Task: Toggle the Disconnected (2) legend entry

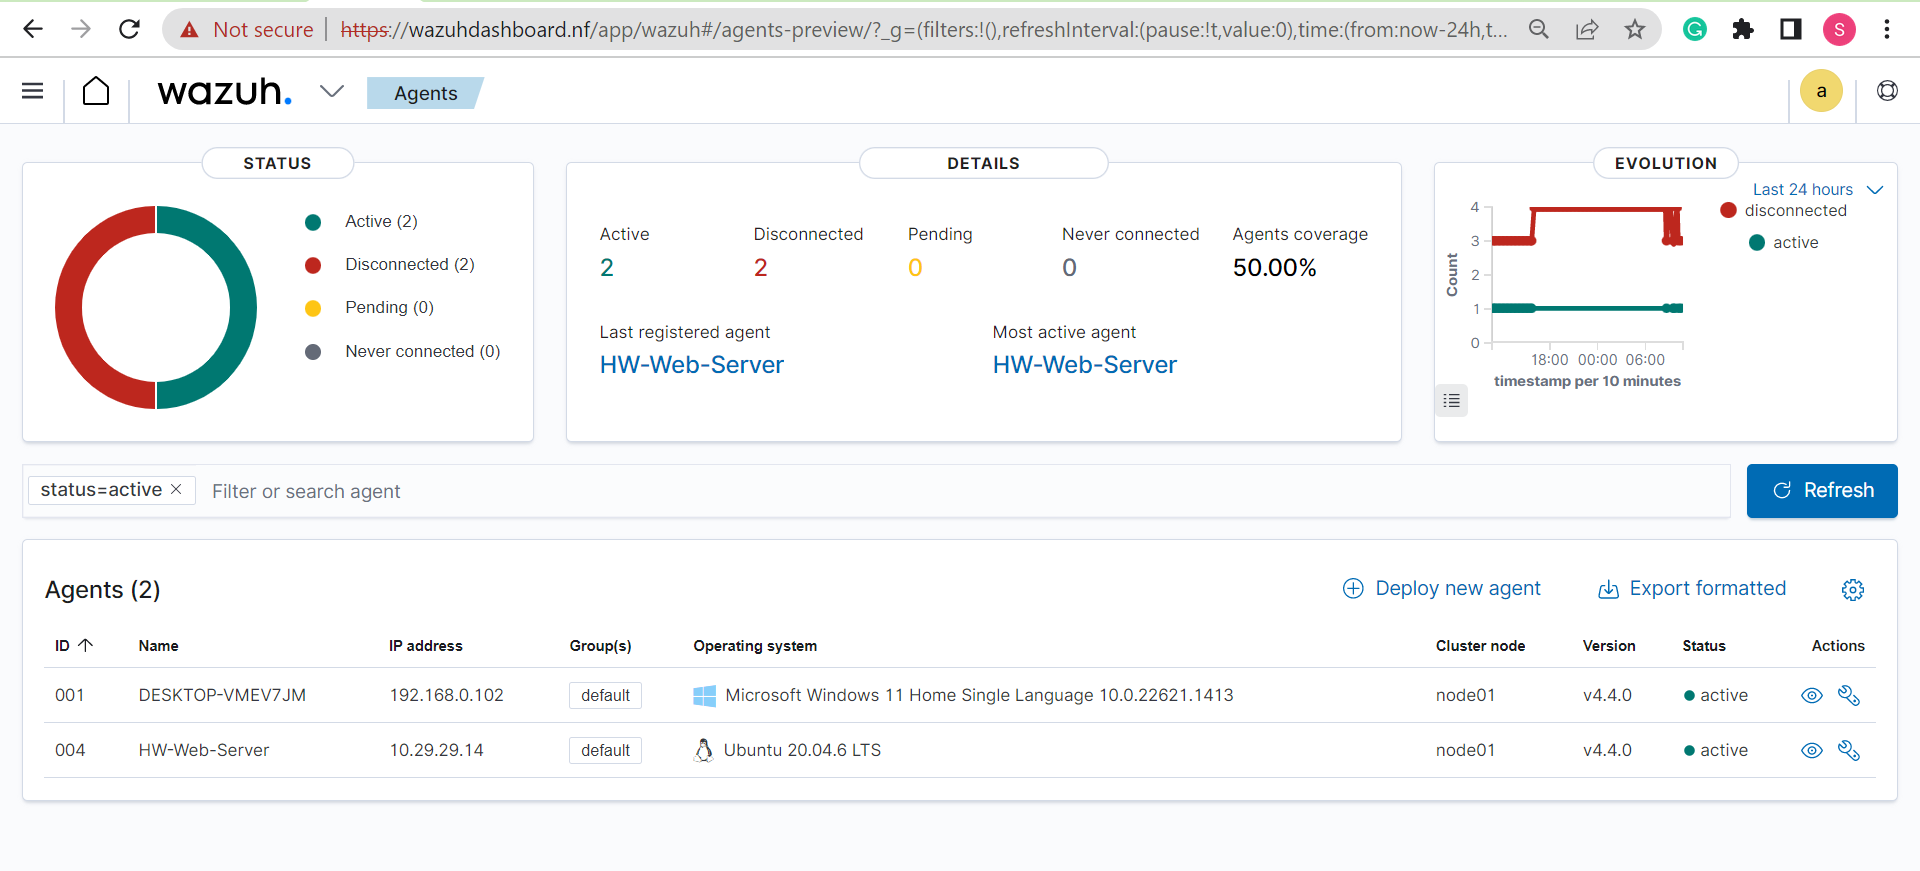Action: point(390,265)
